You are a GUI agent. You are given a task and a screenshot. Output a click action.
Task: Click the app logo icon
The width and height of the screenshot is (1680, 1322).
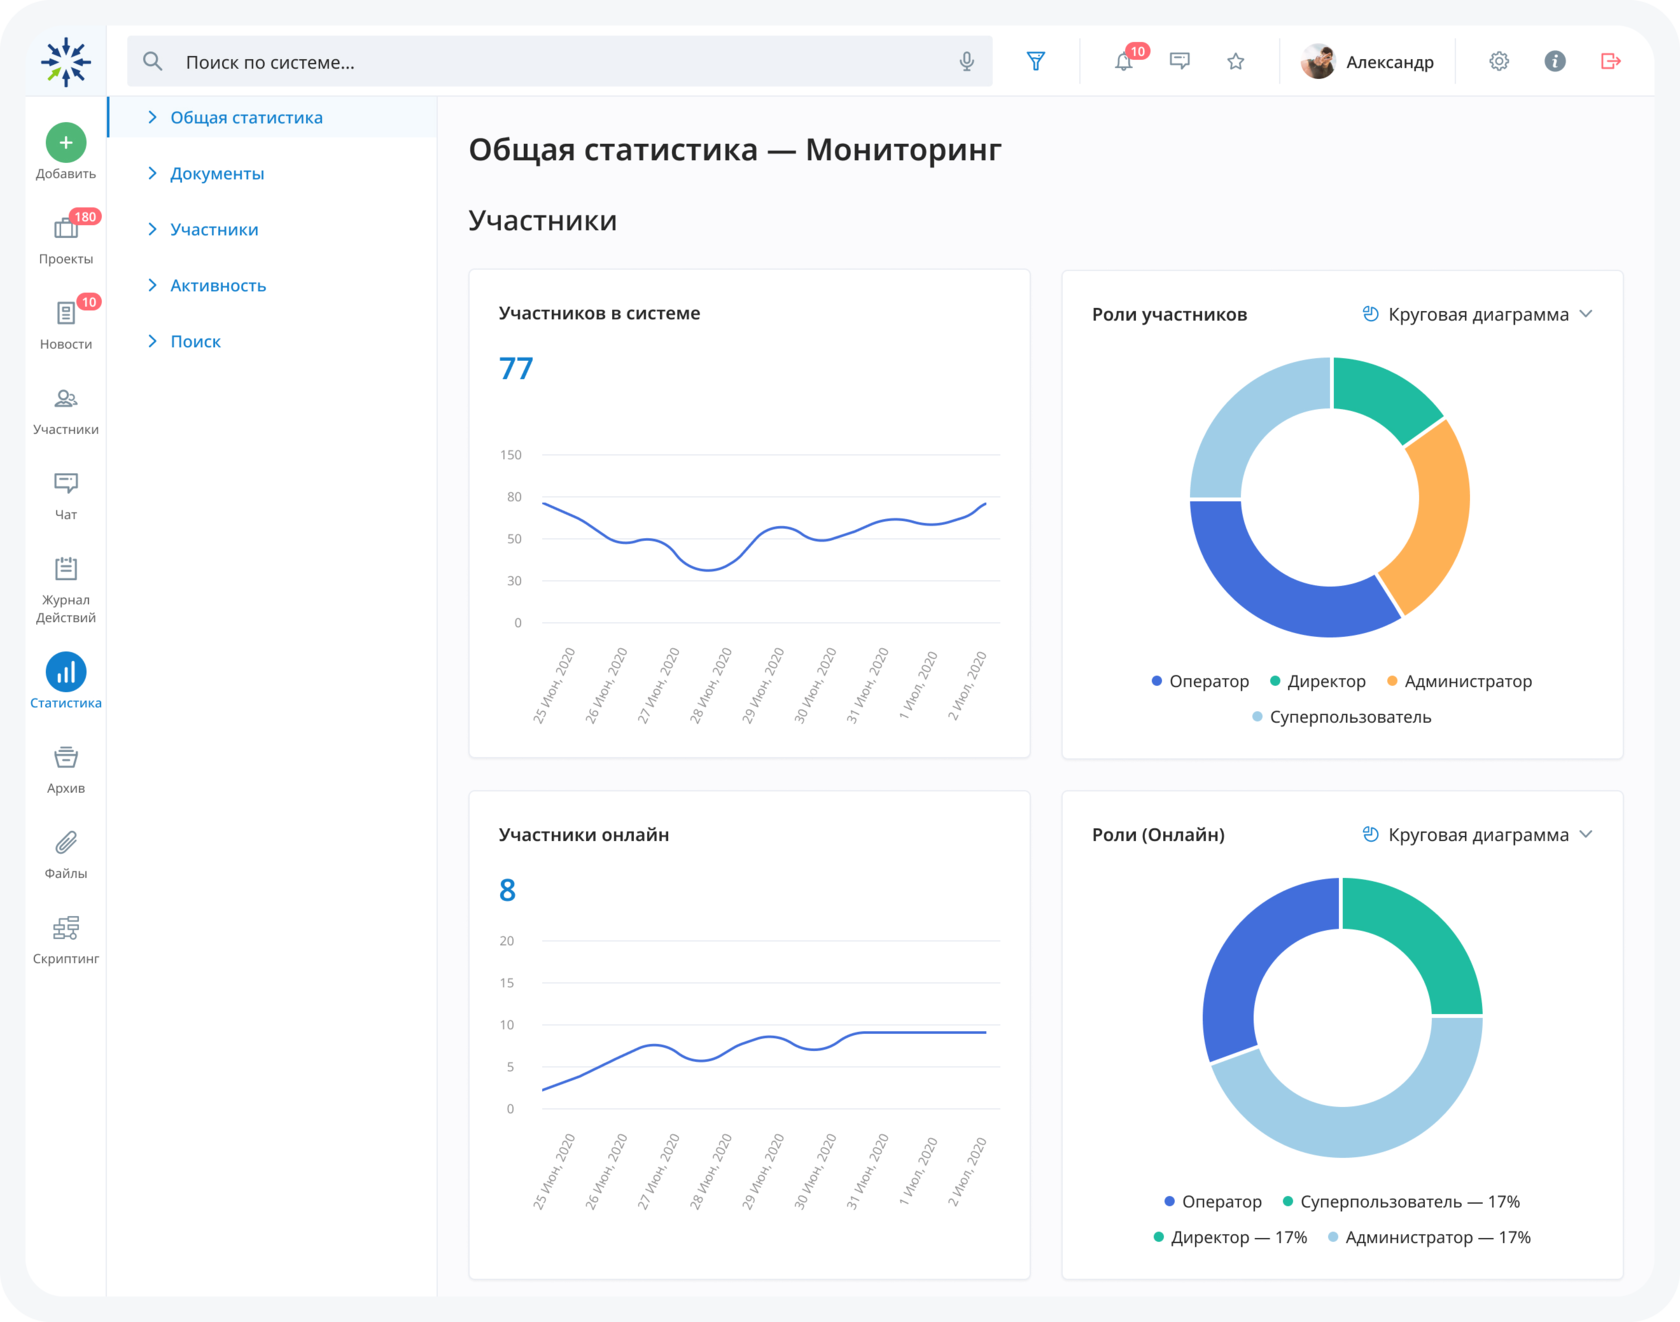(66, 61)
